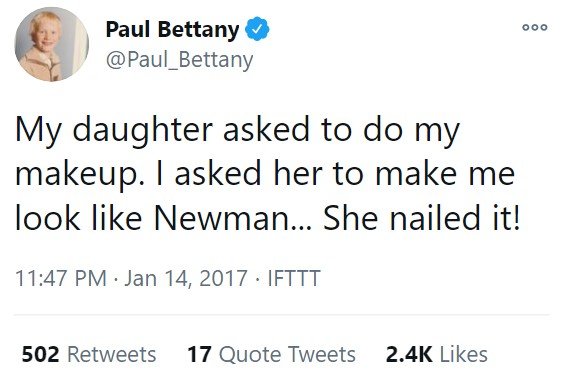Click the Paul Bettany display name

tap(172, 29)
